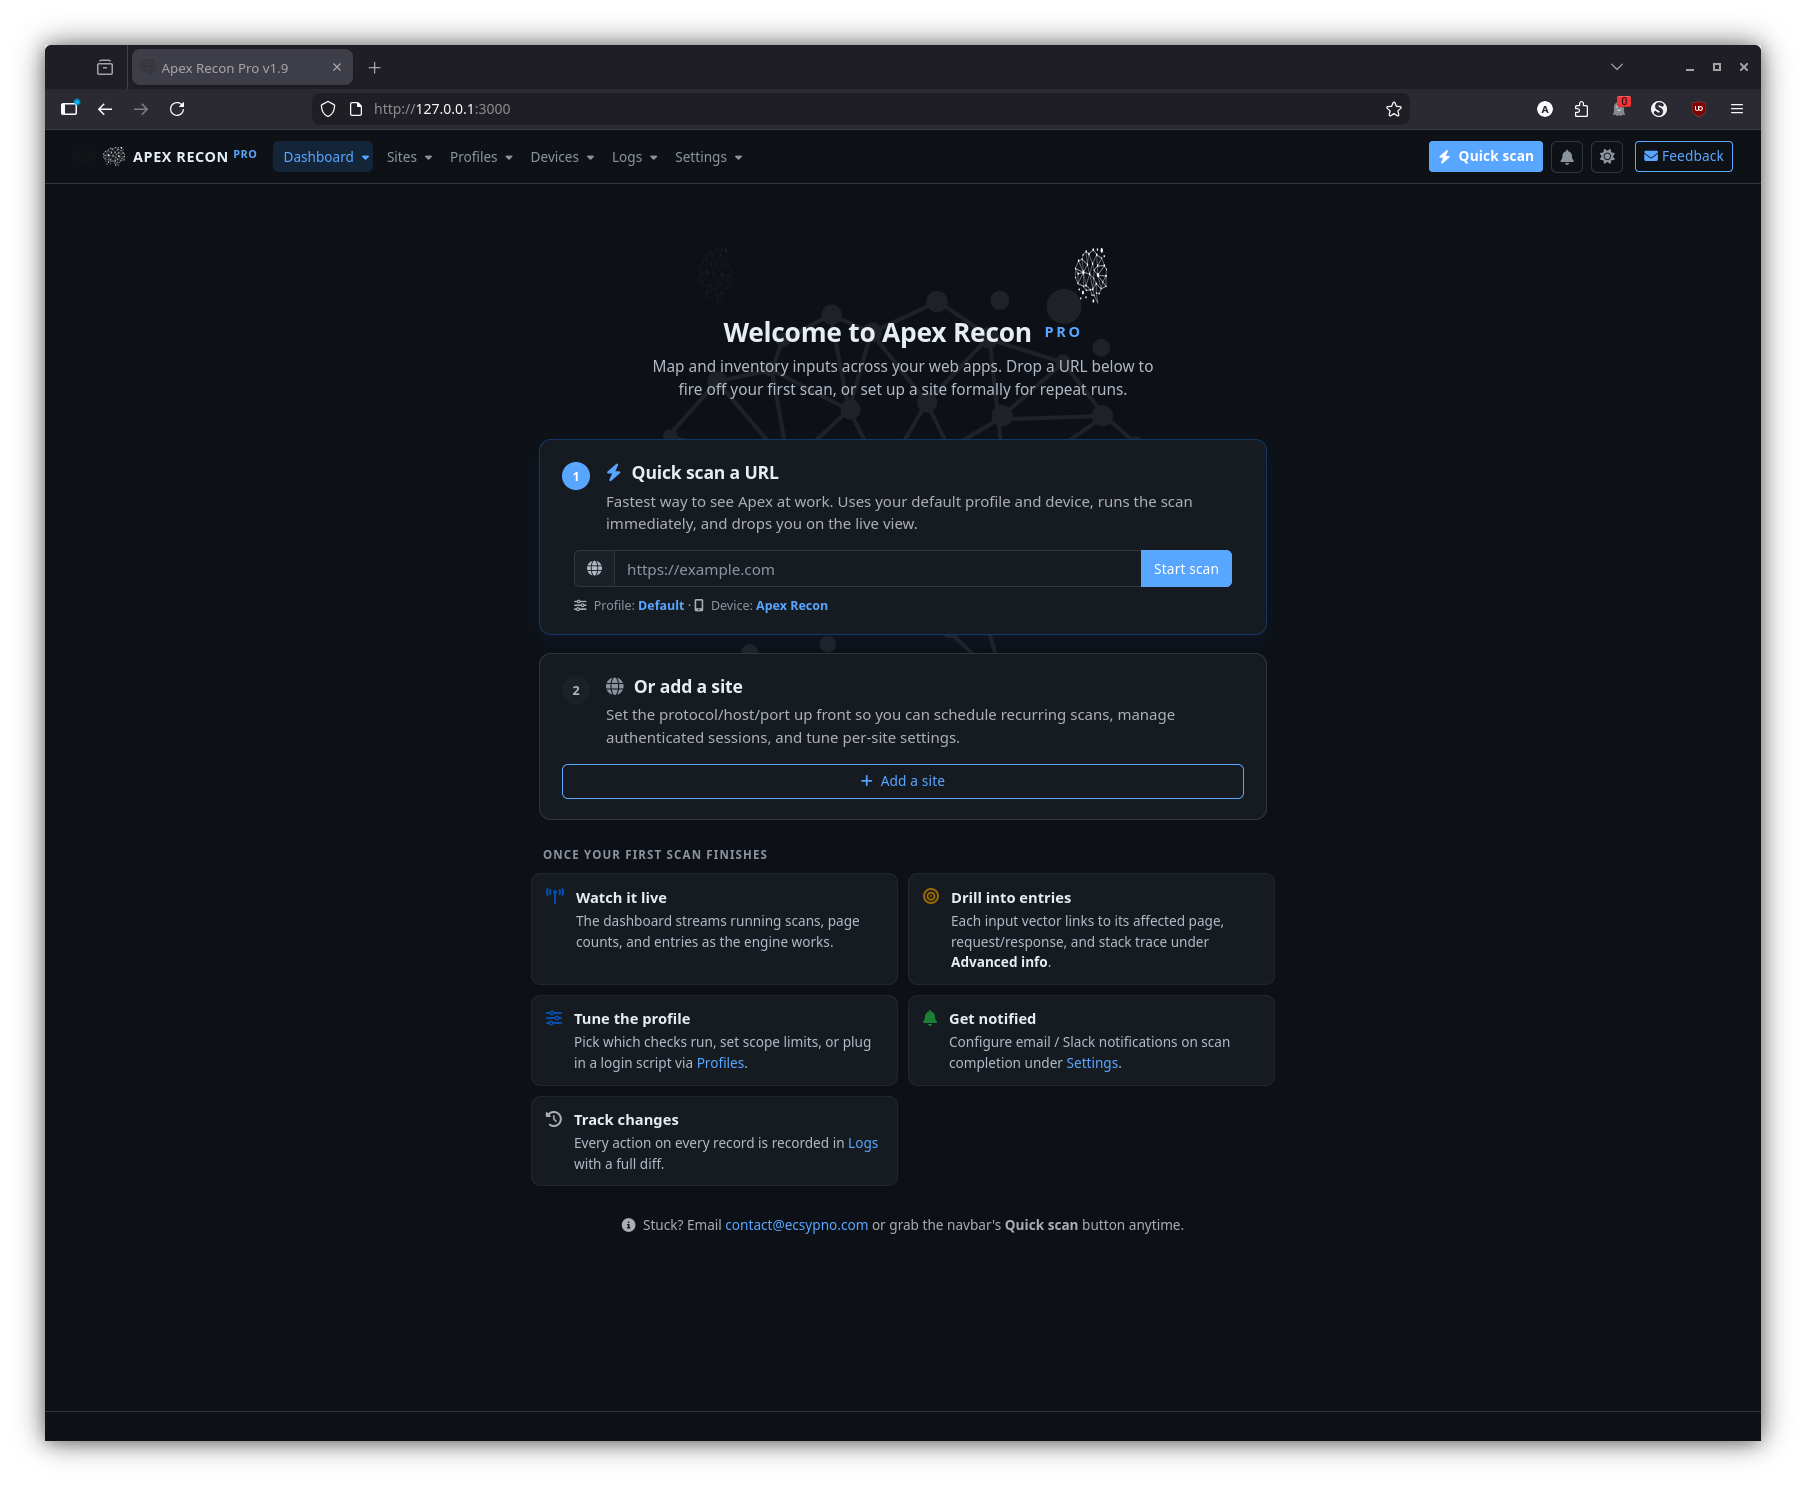Open the browser extensions puzzle icon
The width and height of the screenshot is (1806, 1486).
1581,109
